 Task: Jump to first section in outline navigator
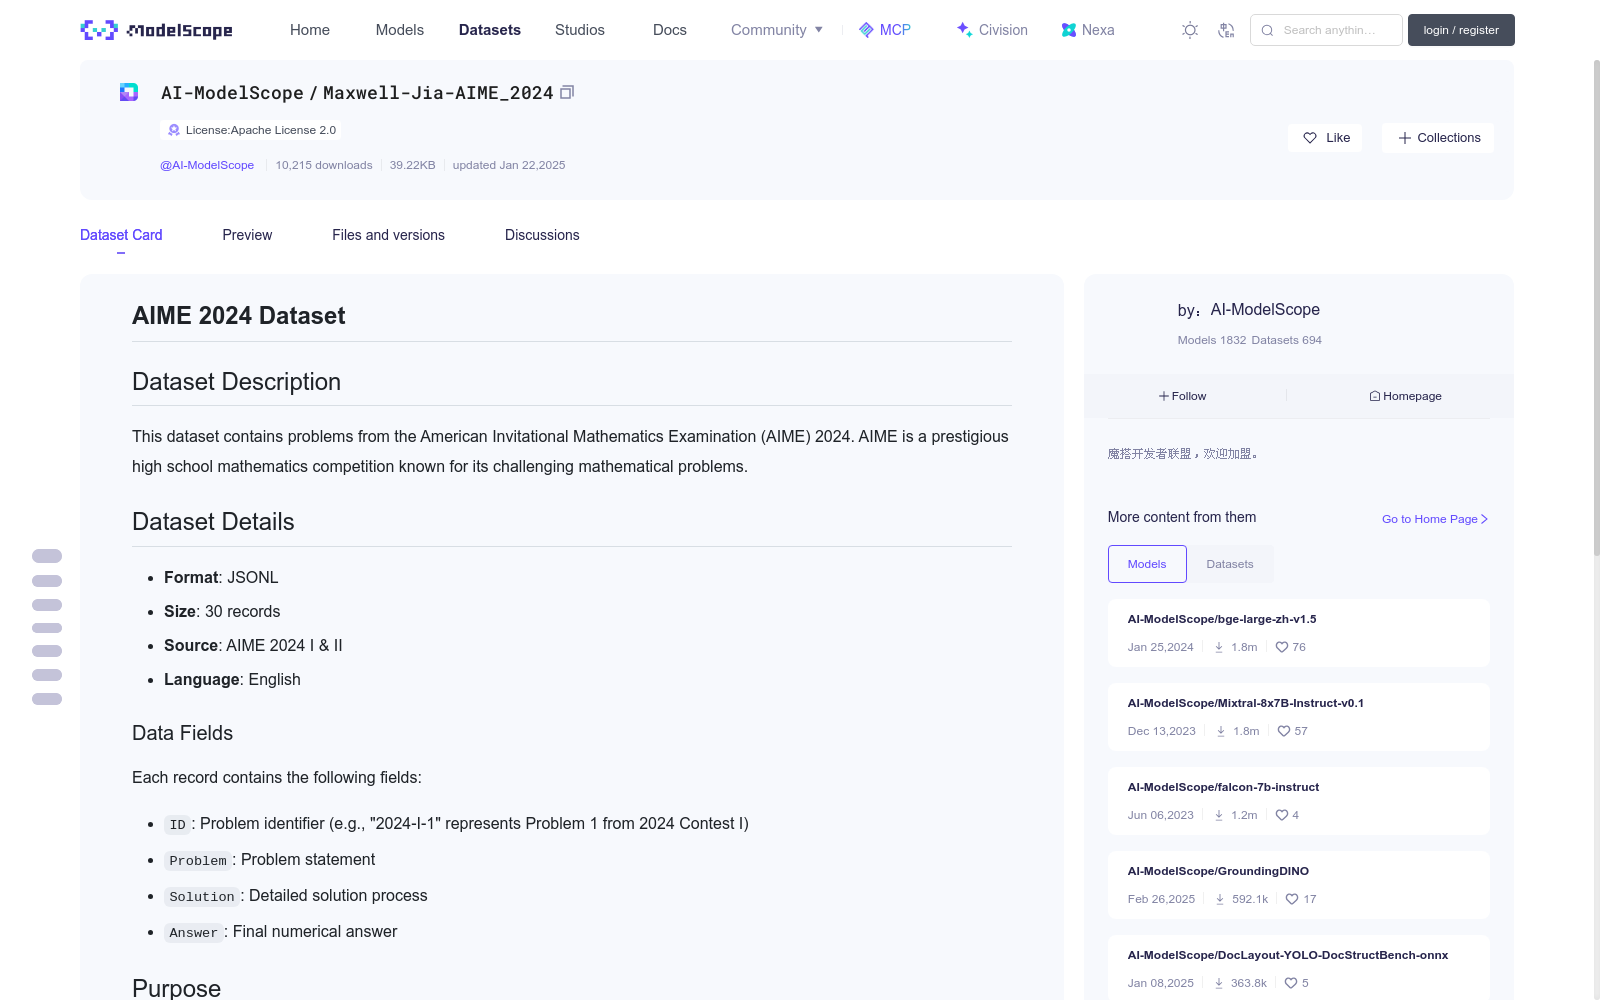pyautogui.click(x=47, y=556)
